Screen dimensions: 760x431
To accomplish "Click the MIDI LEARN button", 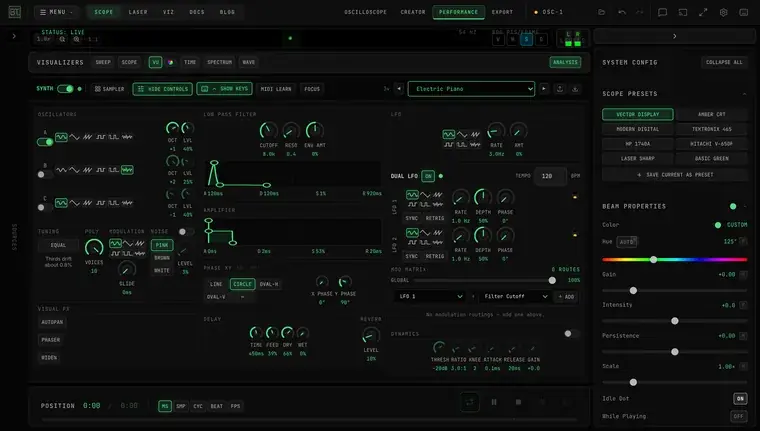I will 276,89.
